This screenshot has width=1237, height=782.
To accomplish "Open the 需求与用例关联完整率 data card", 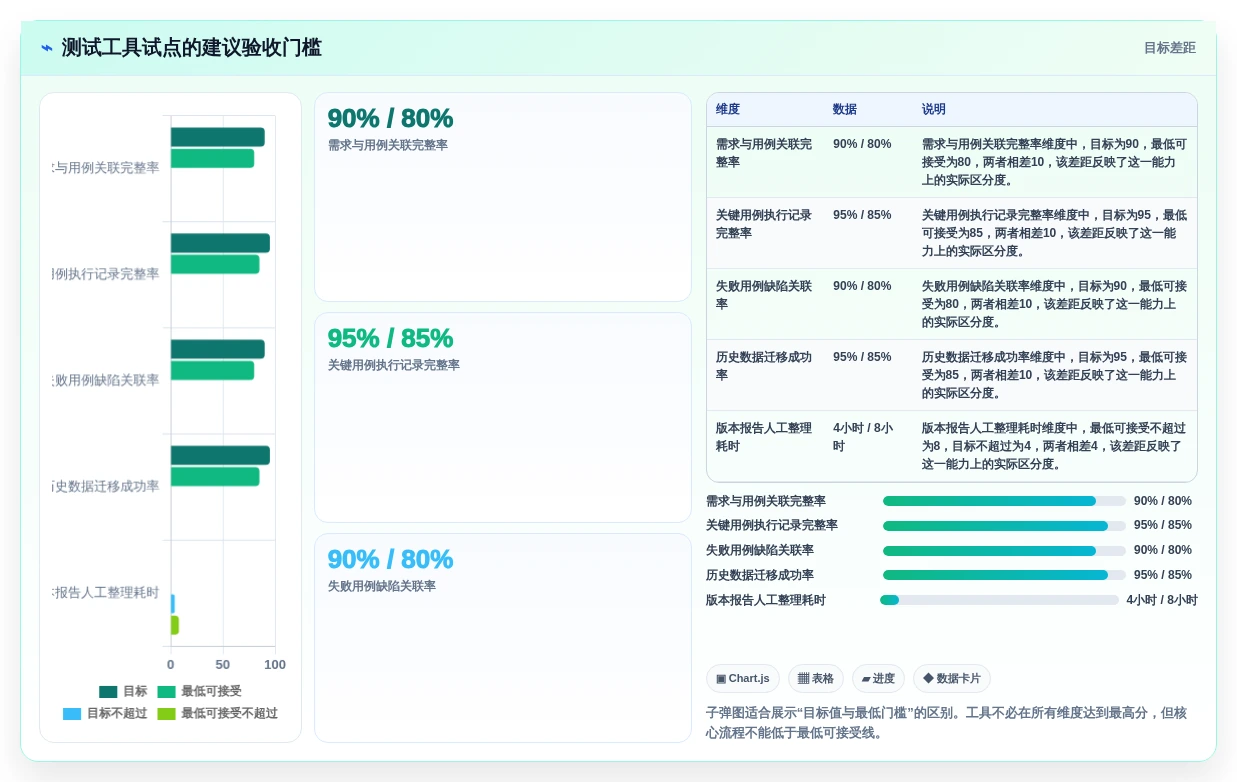I will click(x=503, y=197).
